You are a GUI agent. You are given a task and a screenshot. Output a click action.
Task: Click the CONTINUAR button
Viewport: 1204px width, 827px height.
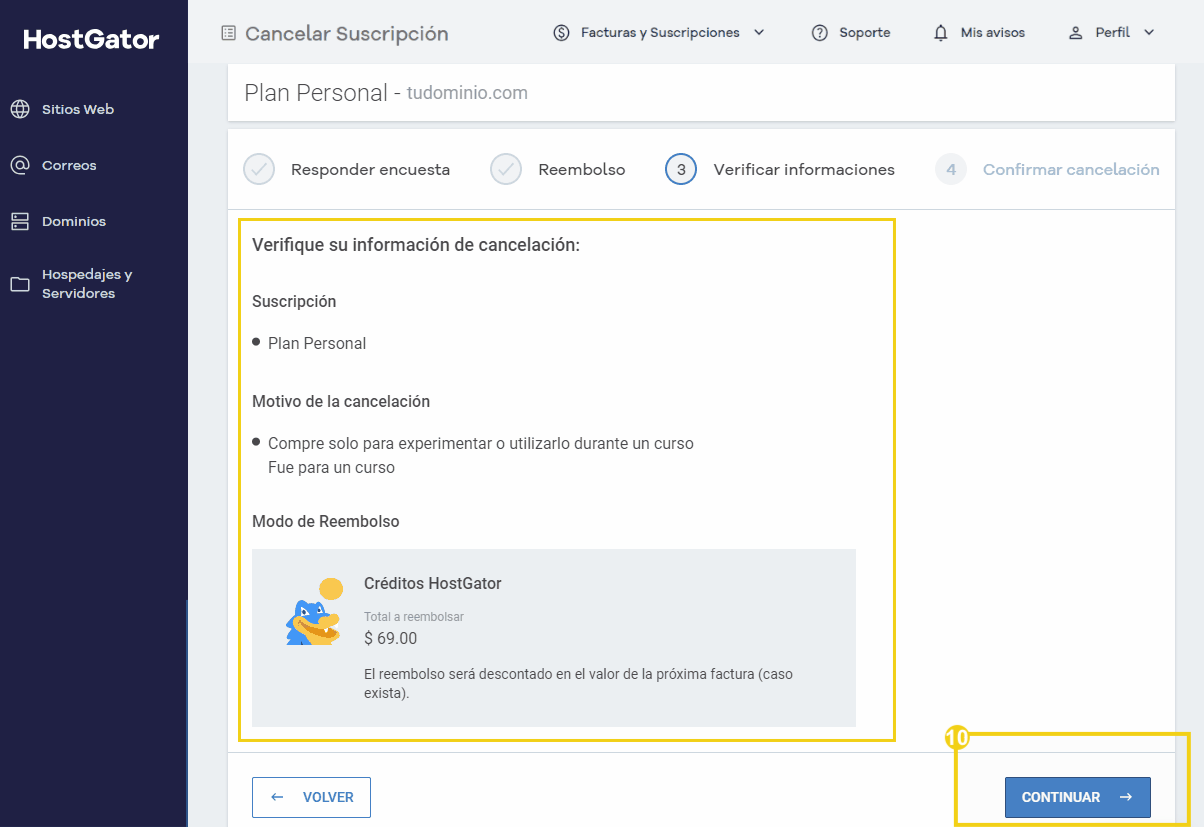click(x=1078, y=797)
